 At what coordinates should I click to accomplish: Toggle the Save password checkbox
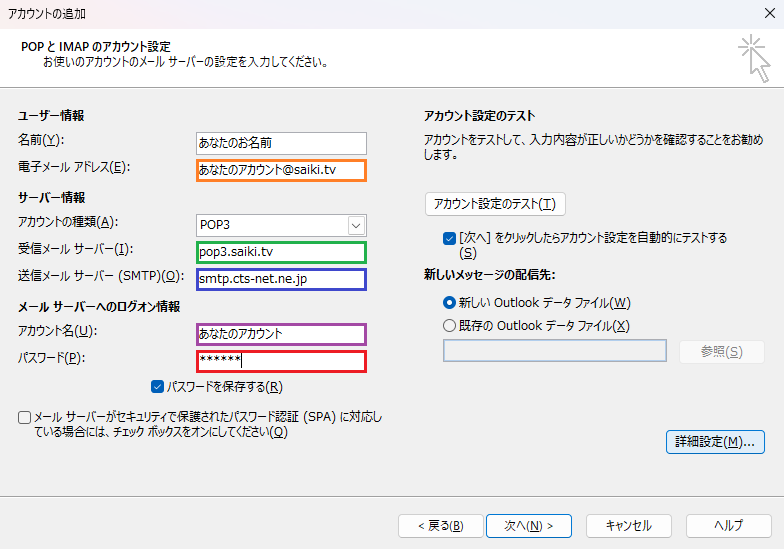[x=158, y=387]
